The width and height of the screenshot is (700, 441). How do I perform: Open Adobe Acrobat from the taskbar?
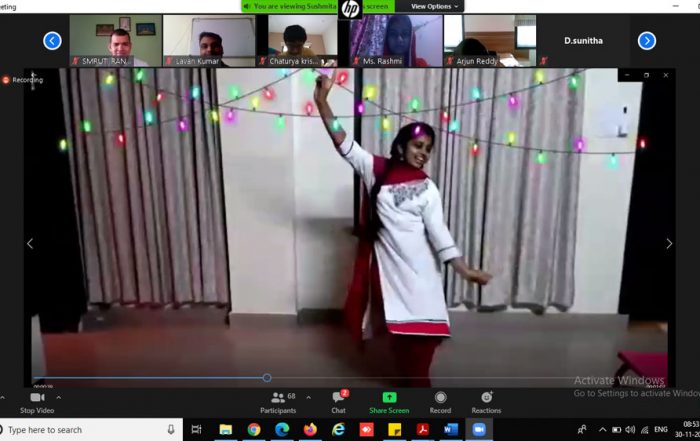click(x=423, y=429)
